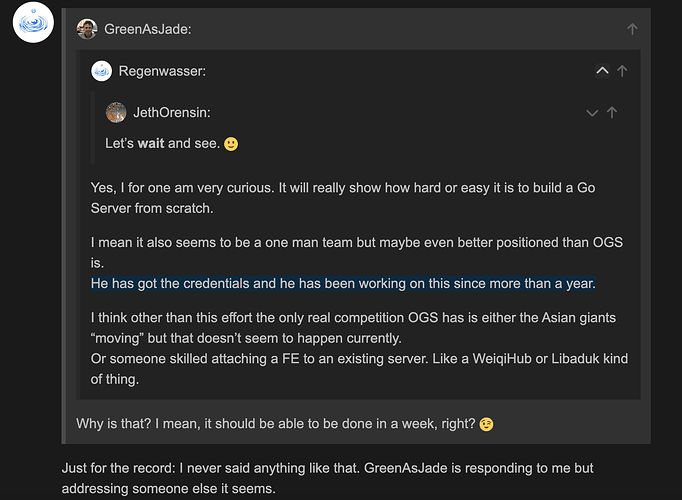Viewport: 682px width, 500px height.
Task: Click Regenwasser's avatar in the nested quote
Action: tap(101, 71)
